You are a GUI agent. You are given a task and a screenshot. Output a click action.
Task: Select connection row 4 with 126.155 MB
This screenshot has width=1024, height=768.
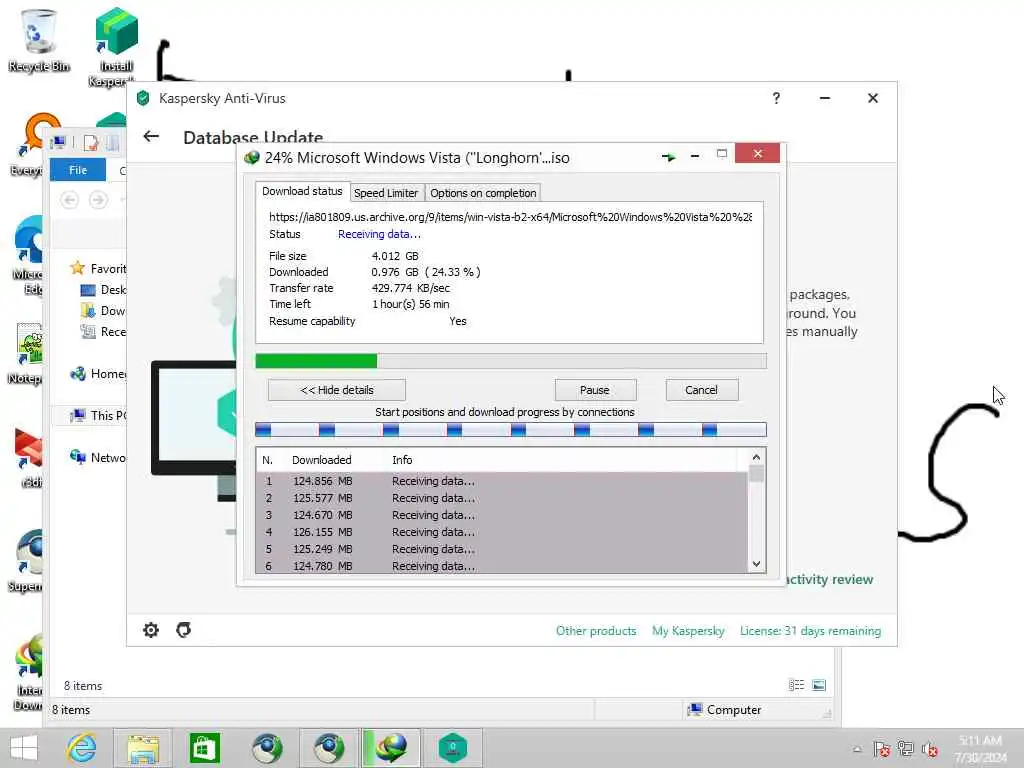(x=501, y=532)
